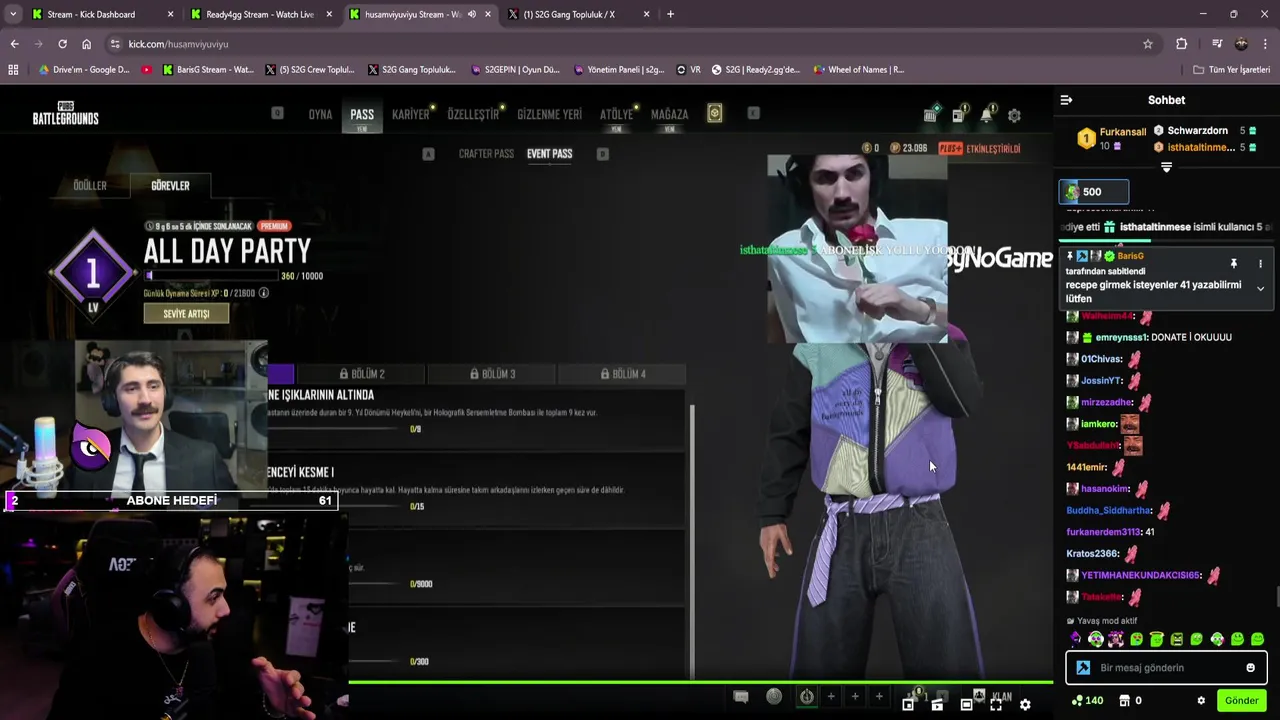This screenshot has width=1280, height=720.
Task: Unpin the pinned BarisG chat message
Action: pyautogui.click(x=1233, y=263)
